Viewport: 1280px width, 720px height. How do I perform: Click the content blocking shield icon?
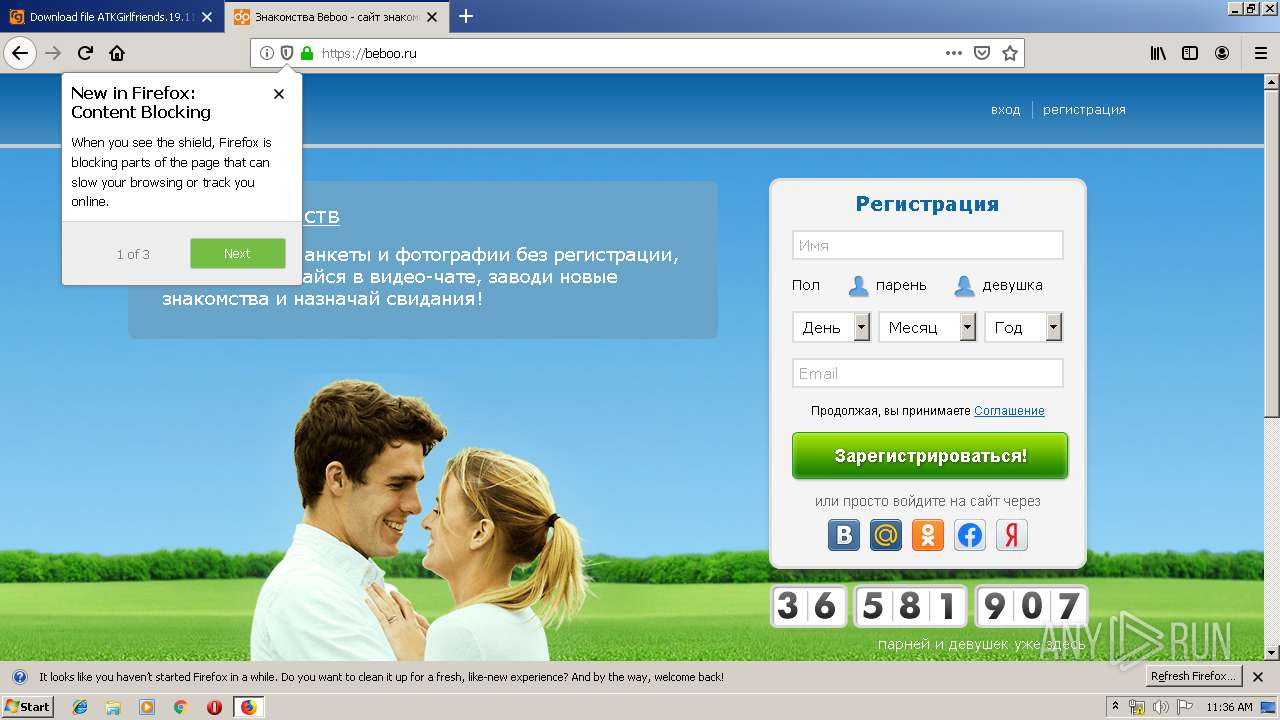286,53
